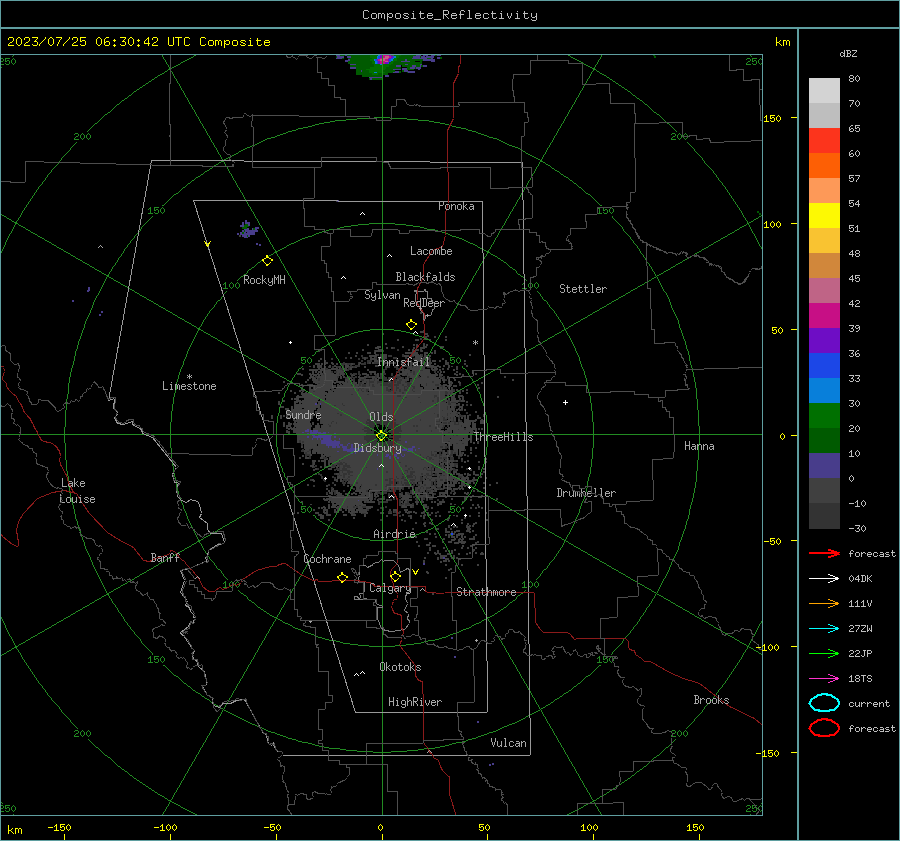Select the bright yellow dBZ legend band
This screenshot has width=900, height=841.
click(824, 215)
